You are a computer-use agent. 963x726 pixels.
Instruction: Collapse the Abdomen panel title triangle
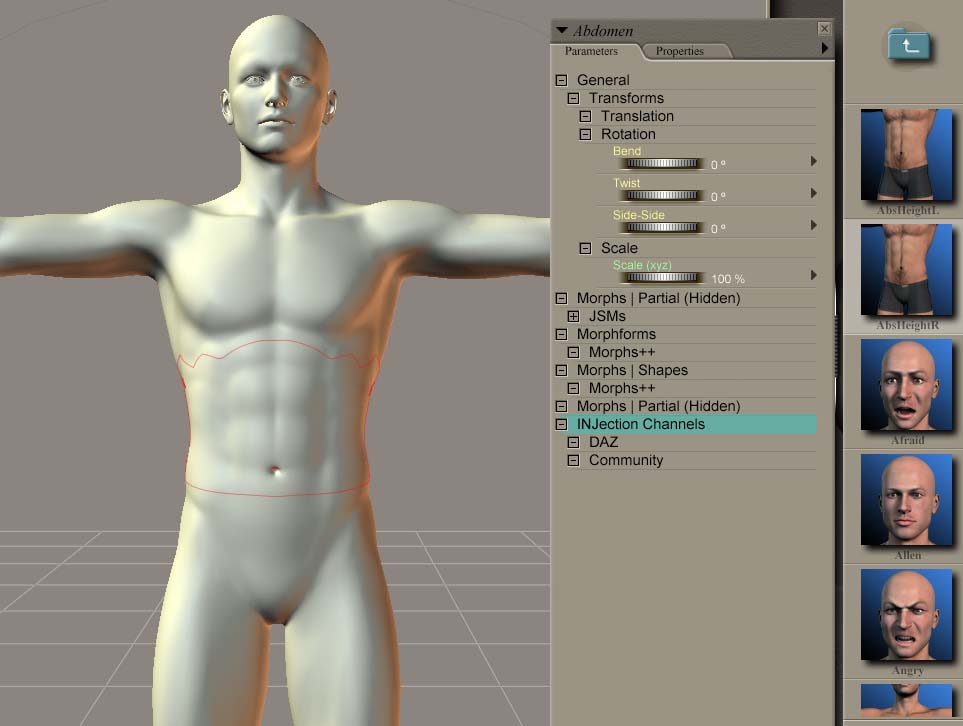click(x=561, y=30)
